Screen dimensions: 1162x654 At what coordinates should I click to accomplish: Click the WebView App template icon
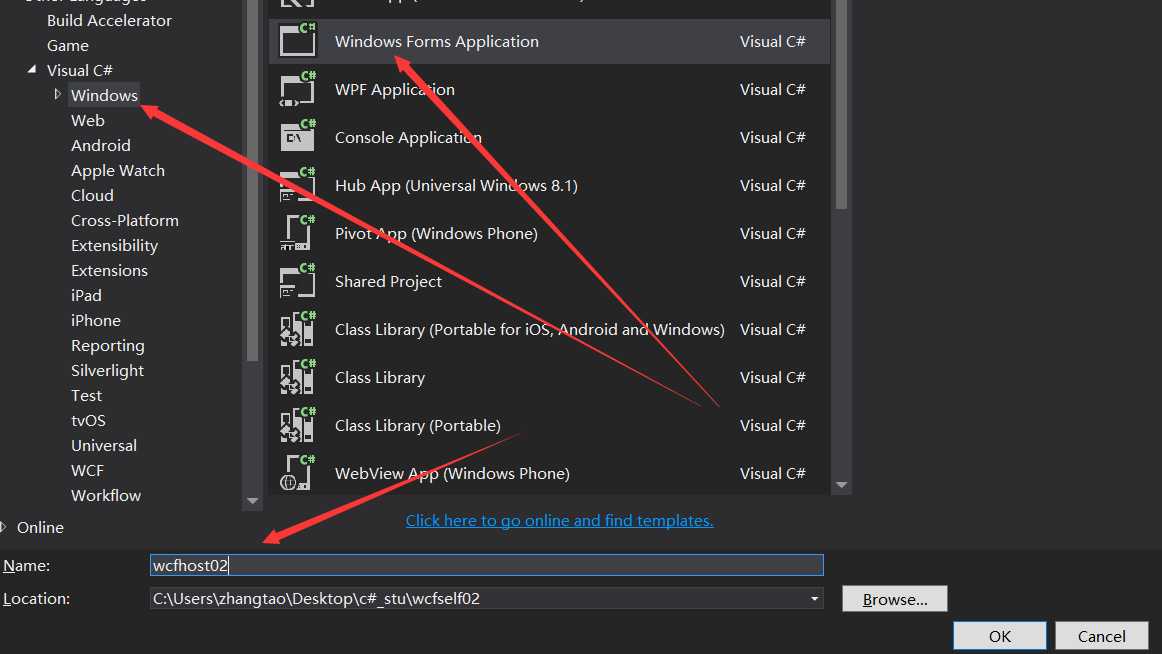(297, 473)
